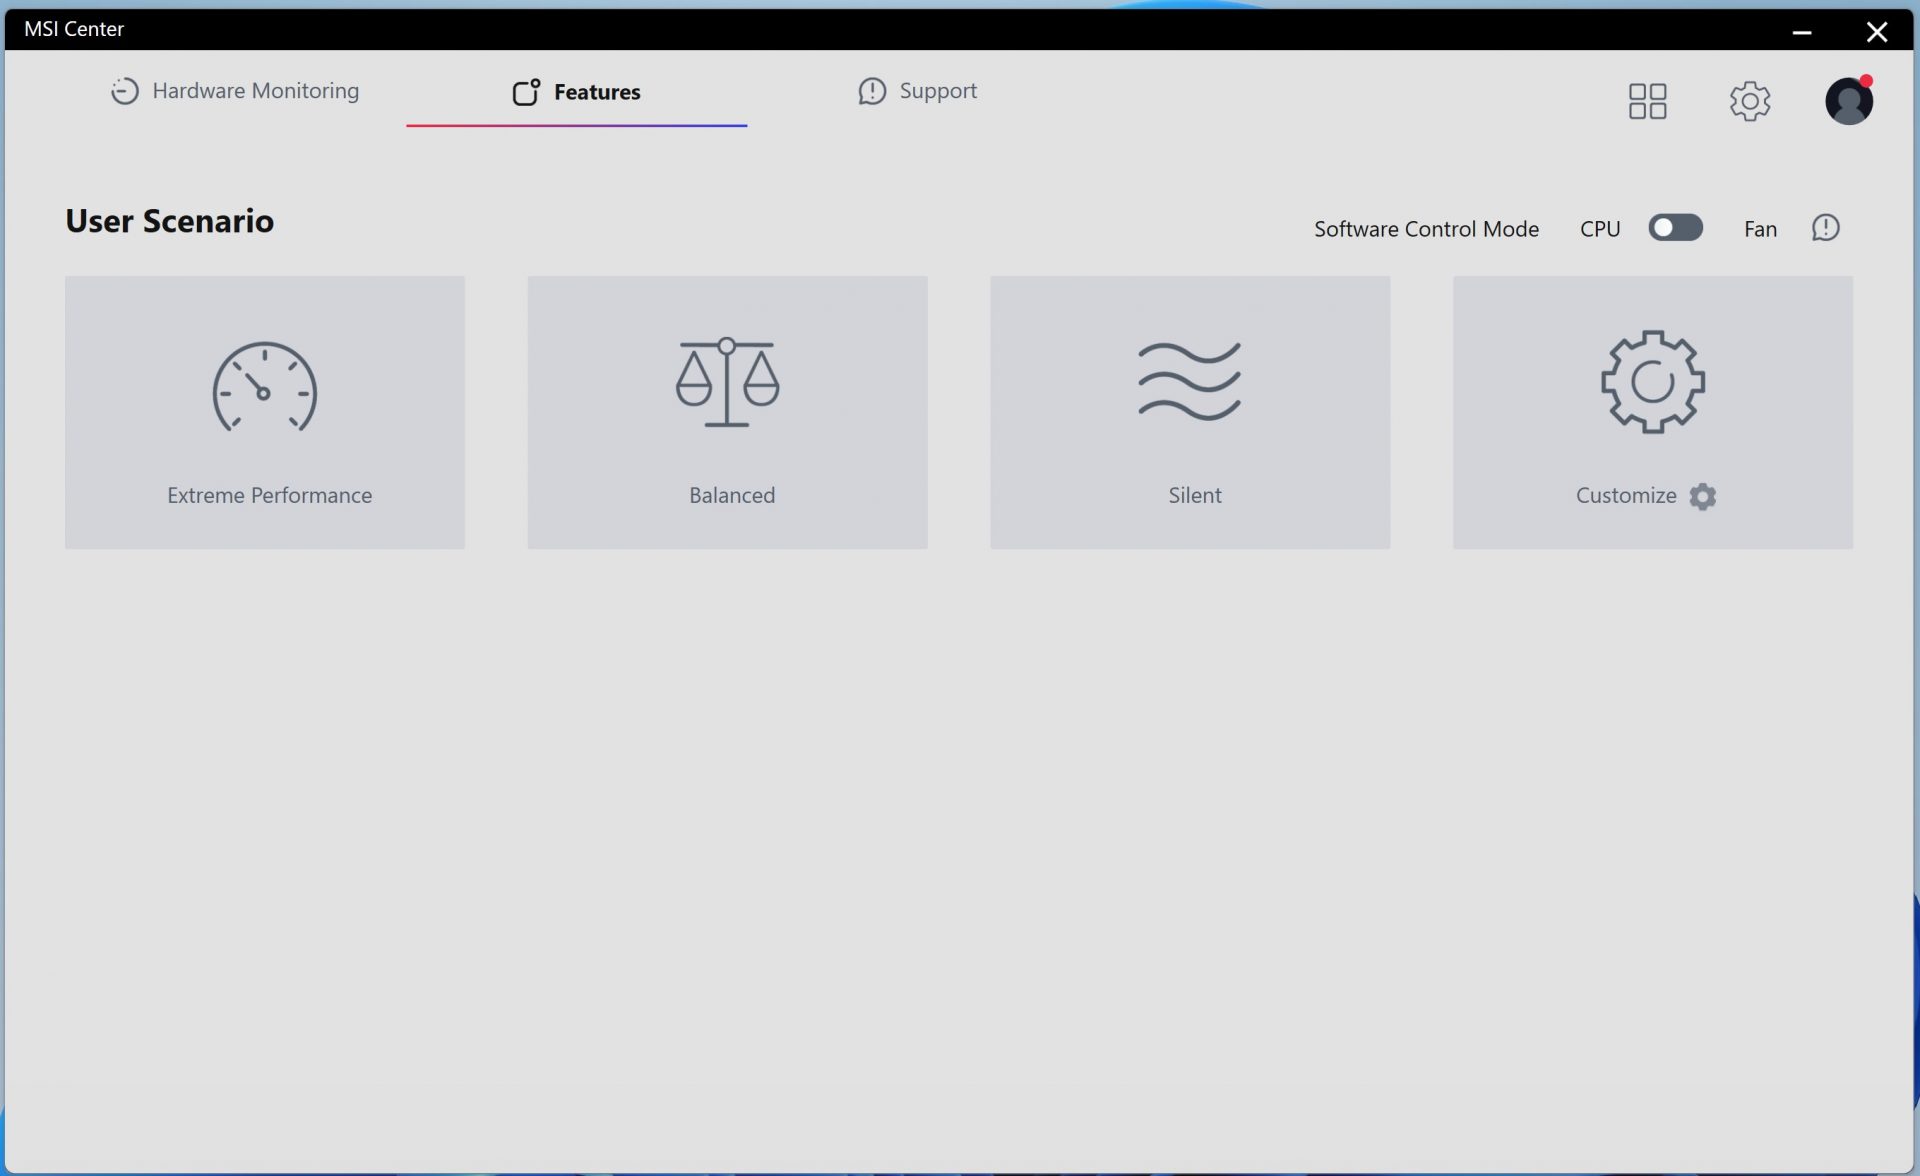Click the Support speech bubble icon

[871, 91]
